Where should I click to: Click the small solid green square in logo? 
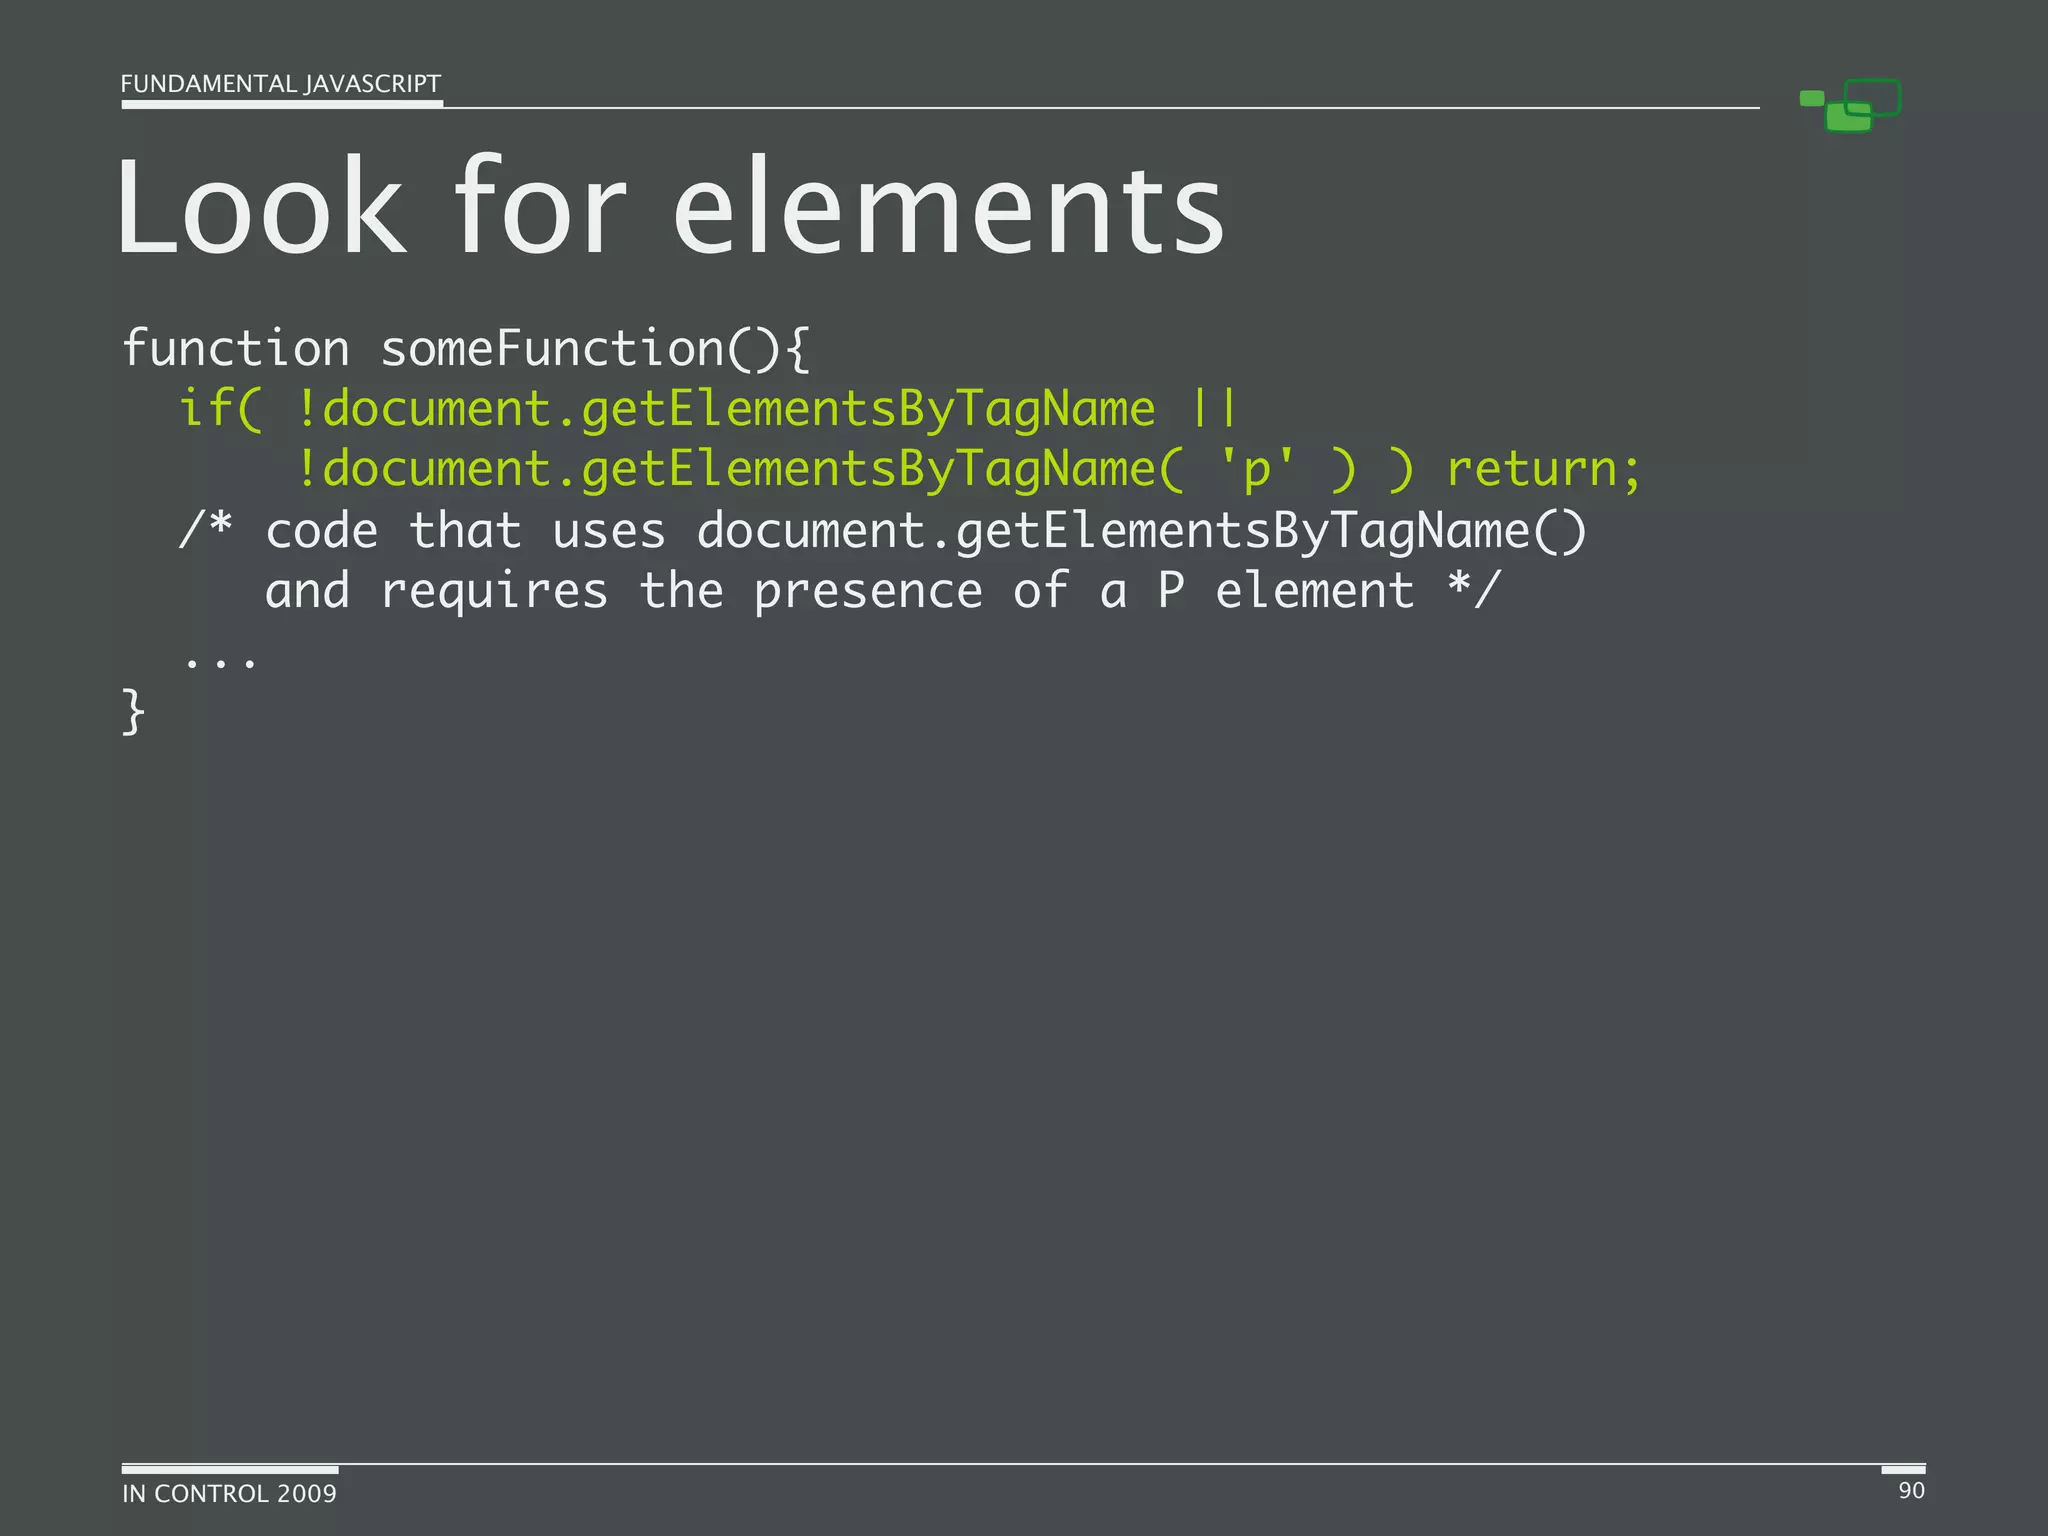(1811, 98)
